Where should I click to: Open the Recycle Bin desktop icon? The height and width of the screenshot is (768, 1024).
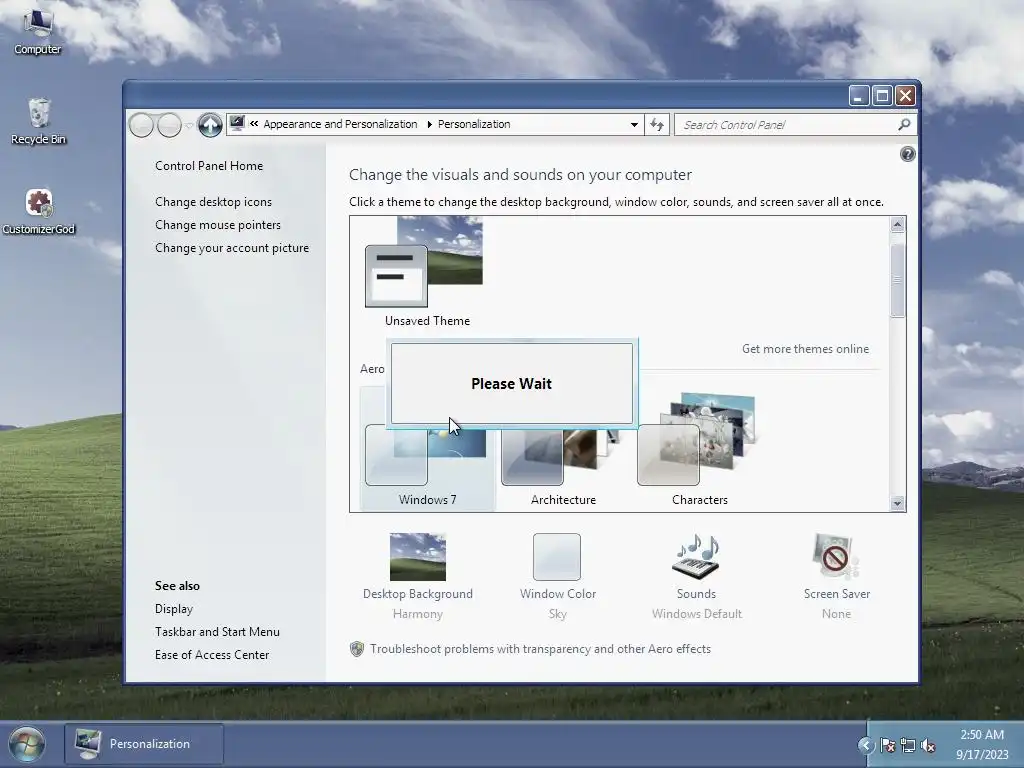pyautogui.click(x=39, y=121)
